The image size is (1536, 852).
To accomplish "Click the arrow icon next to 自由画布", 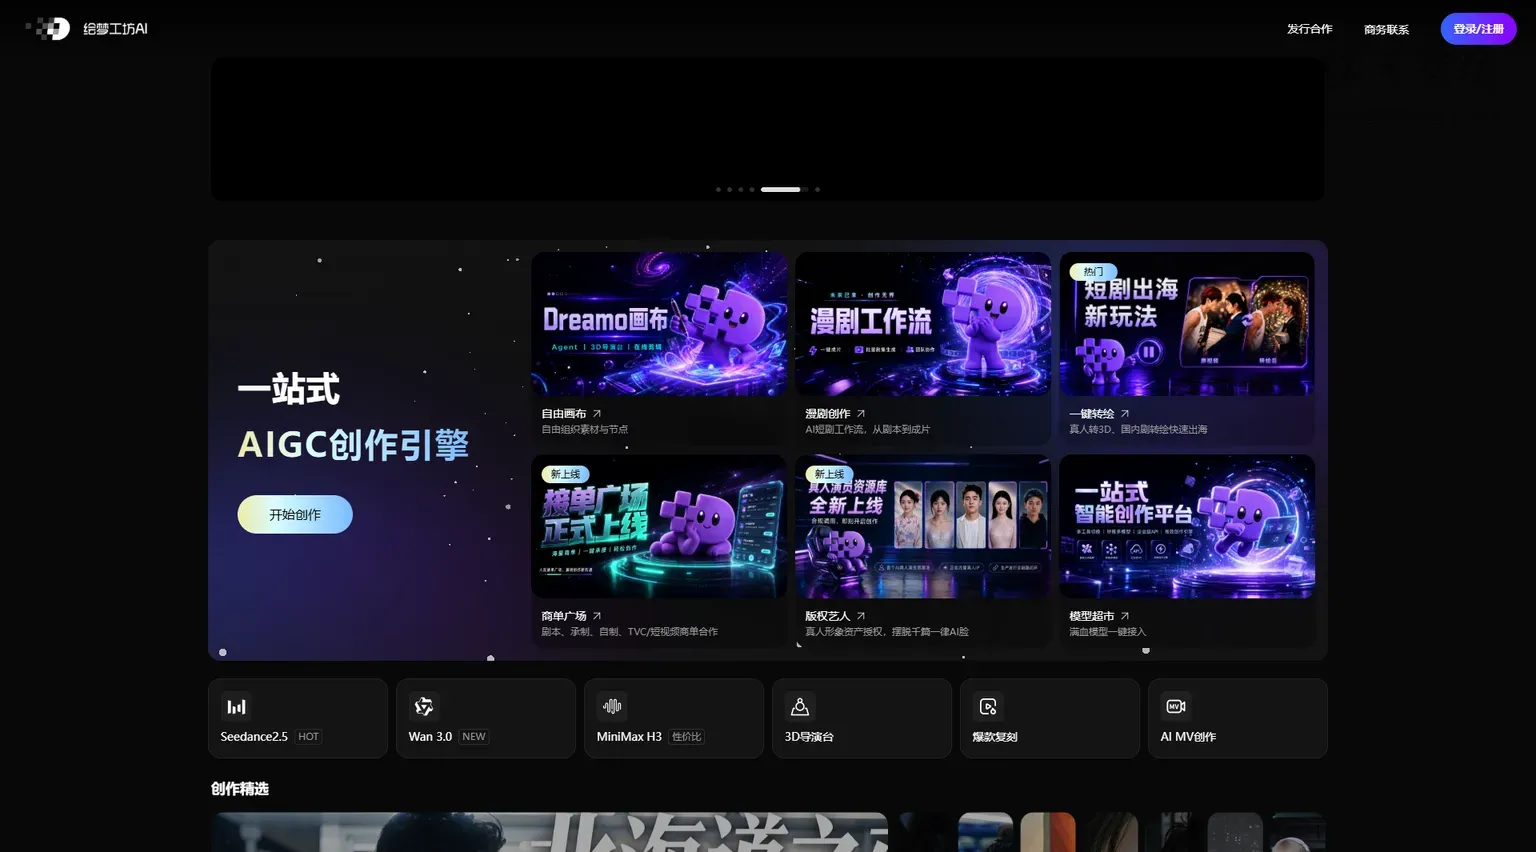I will (x=597, y=413).
